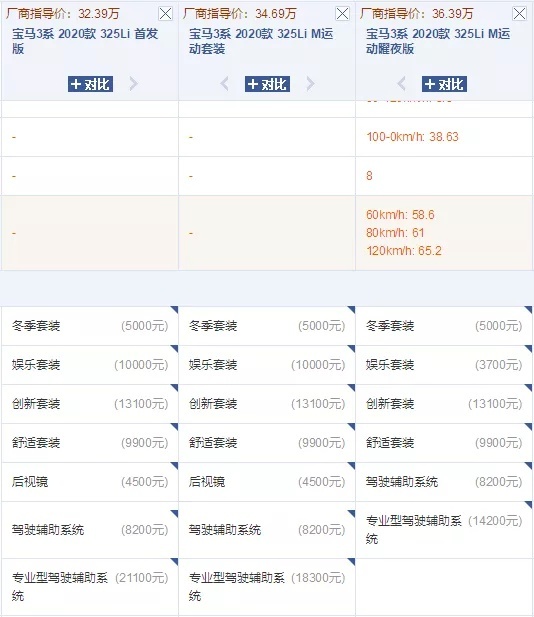Expand 舒适套装 corner marker in 首发版 column
This screenshot has height=617, width=534.
175,427
